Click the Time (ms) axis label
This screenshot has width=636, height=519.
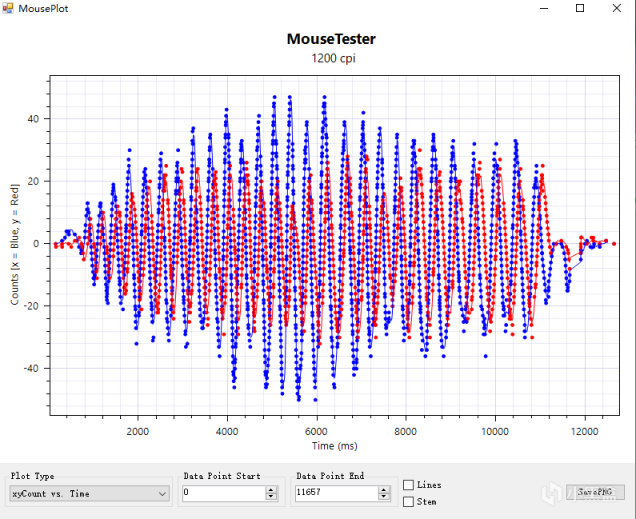pyautogui.click(x=335, y=446)
